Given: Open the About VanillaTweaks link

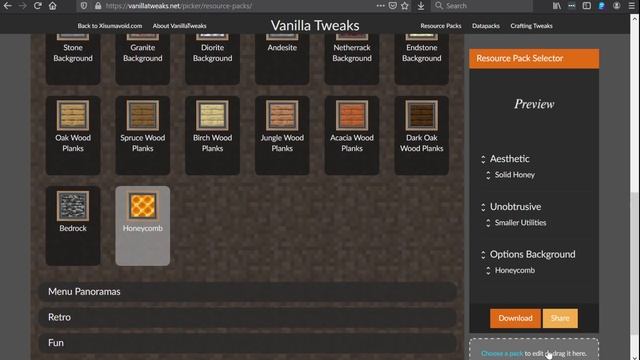Looking at the screenshot, I should (179, 26).
